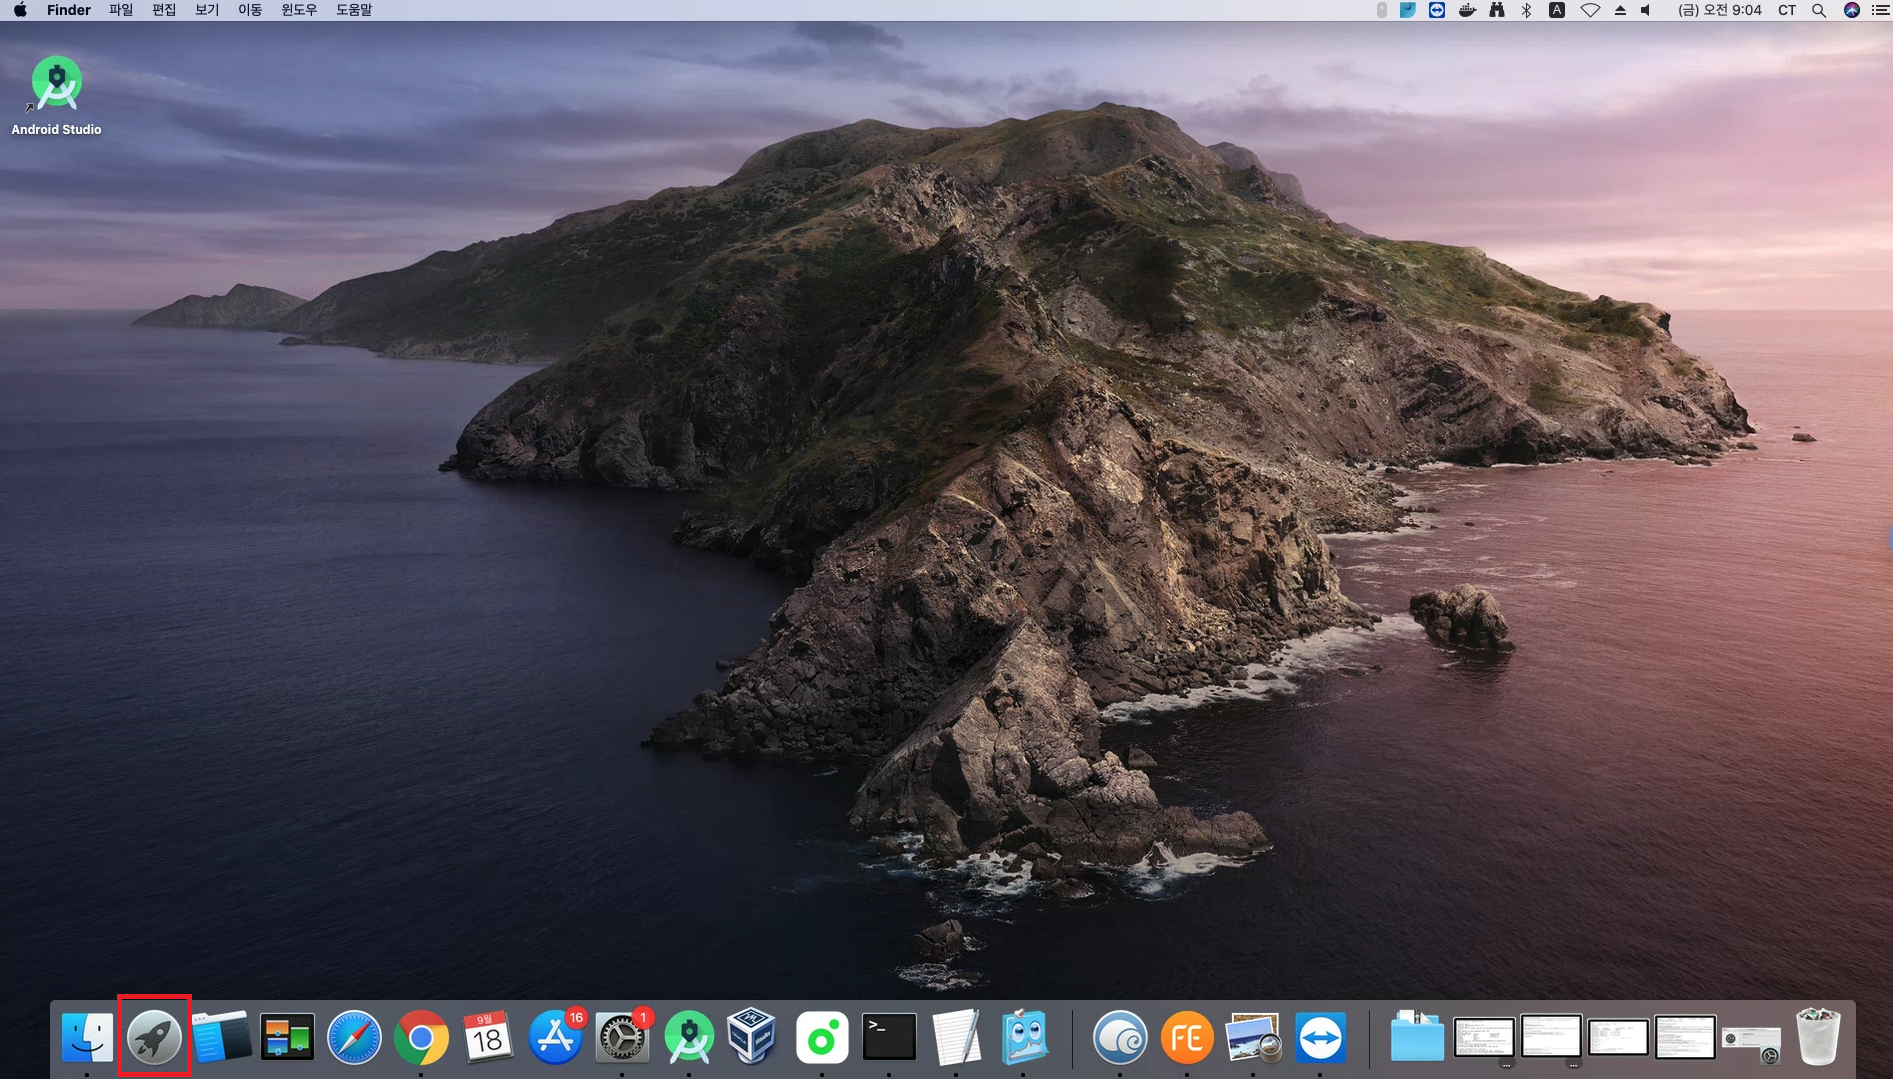1893x1079 pixels.
Task: Open Spotlight search magnifier
Action: (x=1819, y=10)
